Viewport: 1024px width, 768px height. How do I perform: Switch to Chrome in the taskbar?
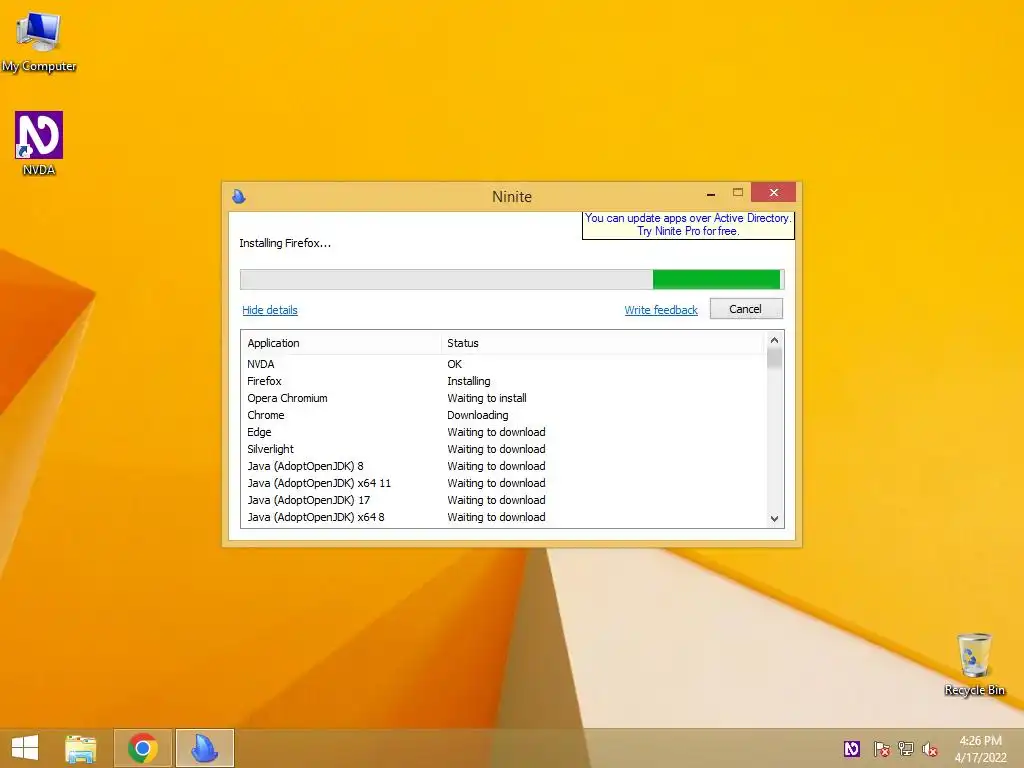coord(142,748)
